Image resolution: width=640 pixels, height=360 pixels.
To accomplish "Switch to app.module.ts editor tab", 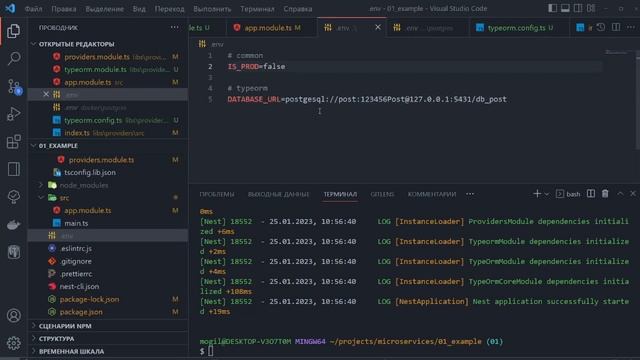I will 272,27.
